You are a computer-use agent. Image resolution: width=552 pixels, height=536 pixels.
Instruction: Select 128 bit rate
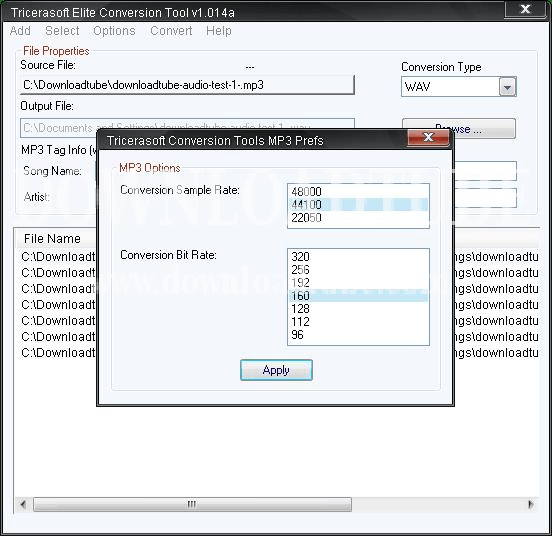coord(358,309)
